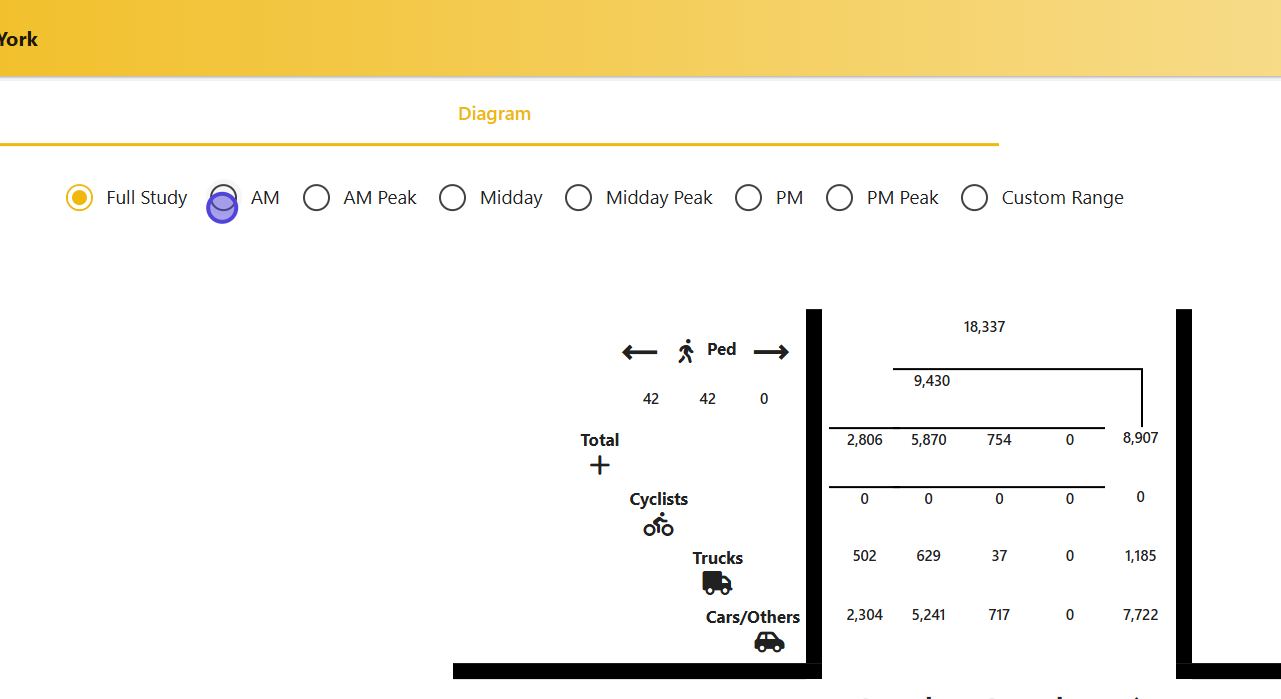Switch to the Diagram tab
The image size is (1281, 699).
494,114
